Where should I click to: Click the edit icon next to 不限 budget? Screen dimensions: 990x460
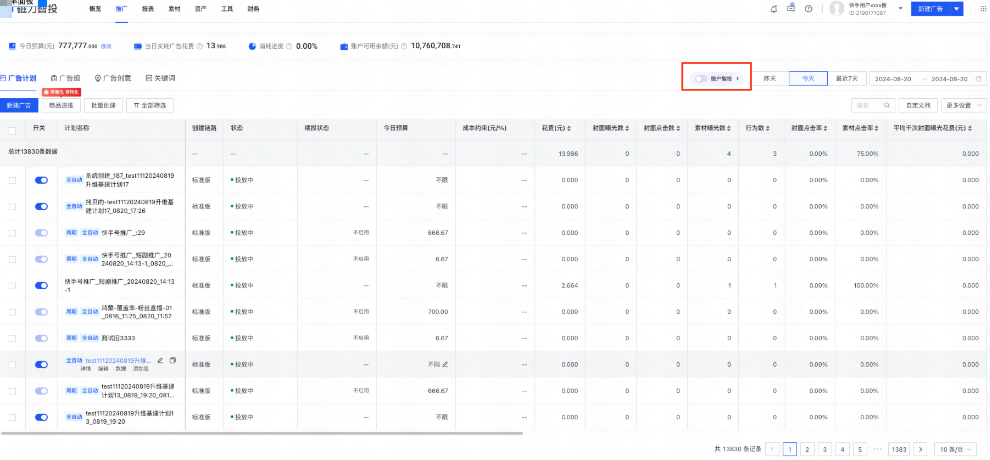(445, 364)
